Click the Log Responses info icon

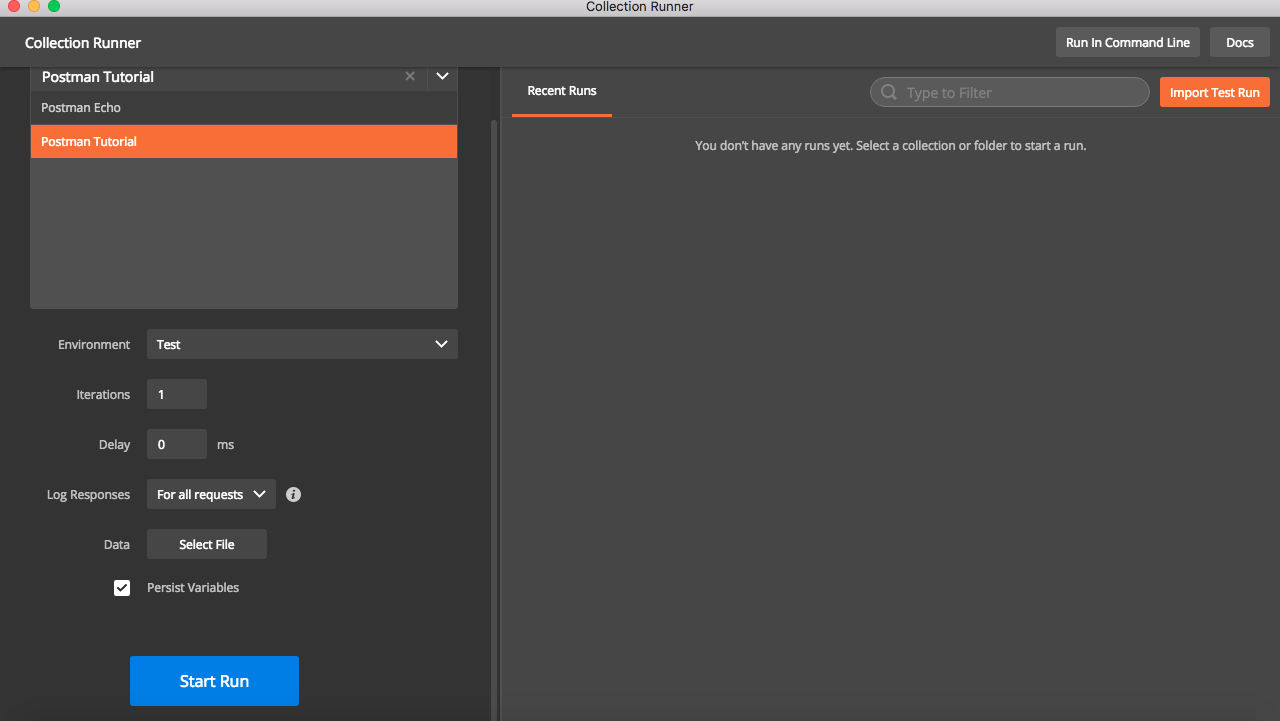coord(293,494)
